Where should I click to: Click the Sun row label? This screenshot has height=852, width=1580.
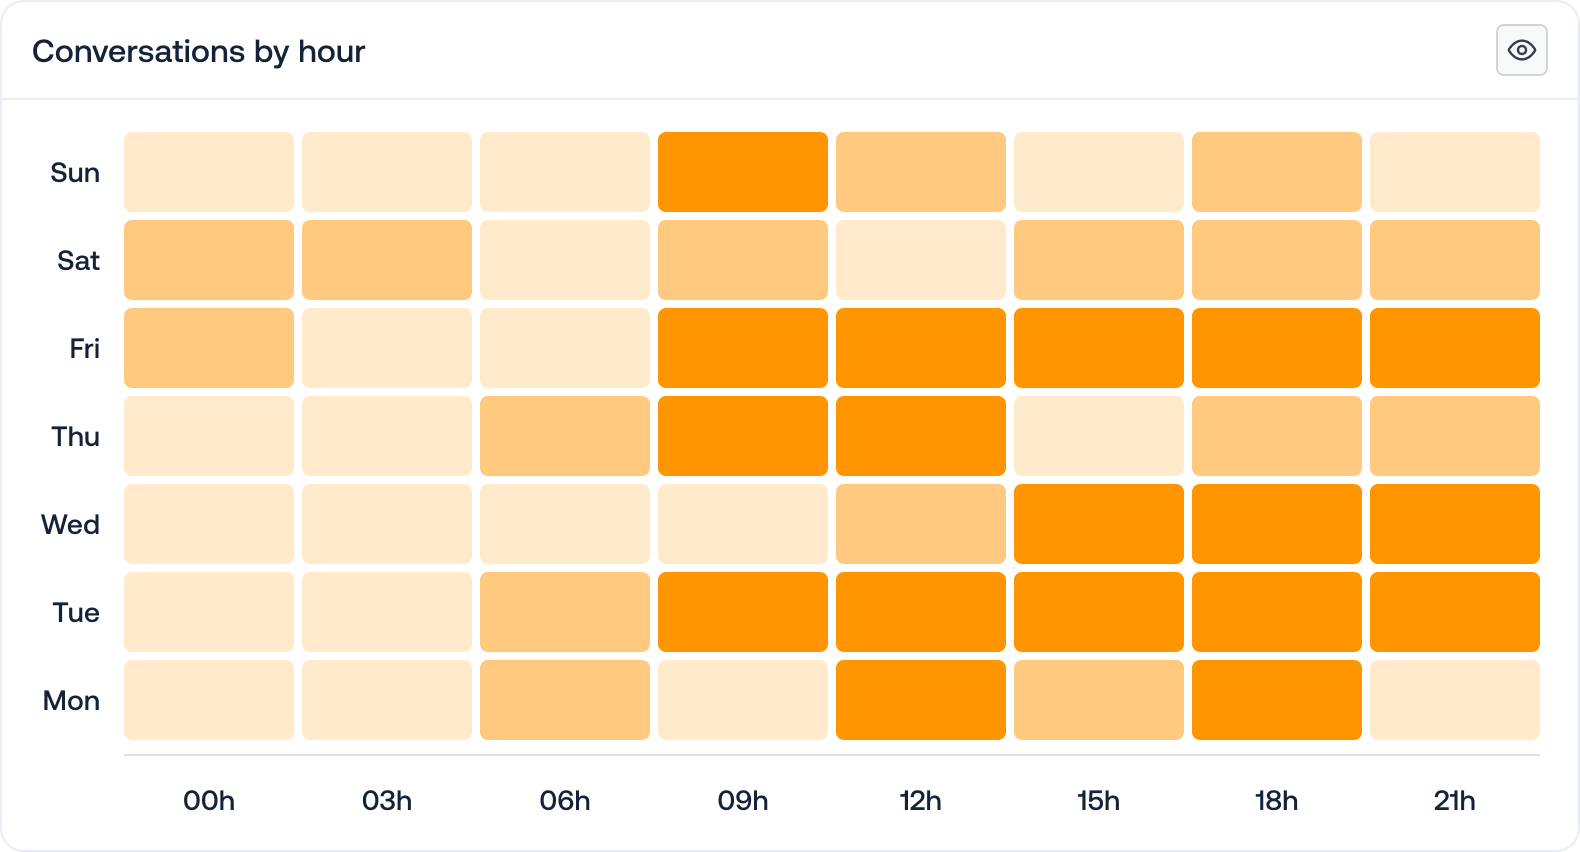pyautogui.click(x=75, y=172)
